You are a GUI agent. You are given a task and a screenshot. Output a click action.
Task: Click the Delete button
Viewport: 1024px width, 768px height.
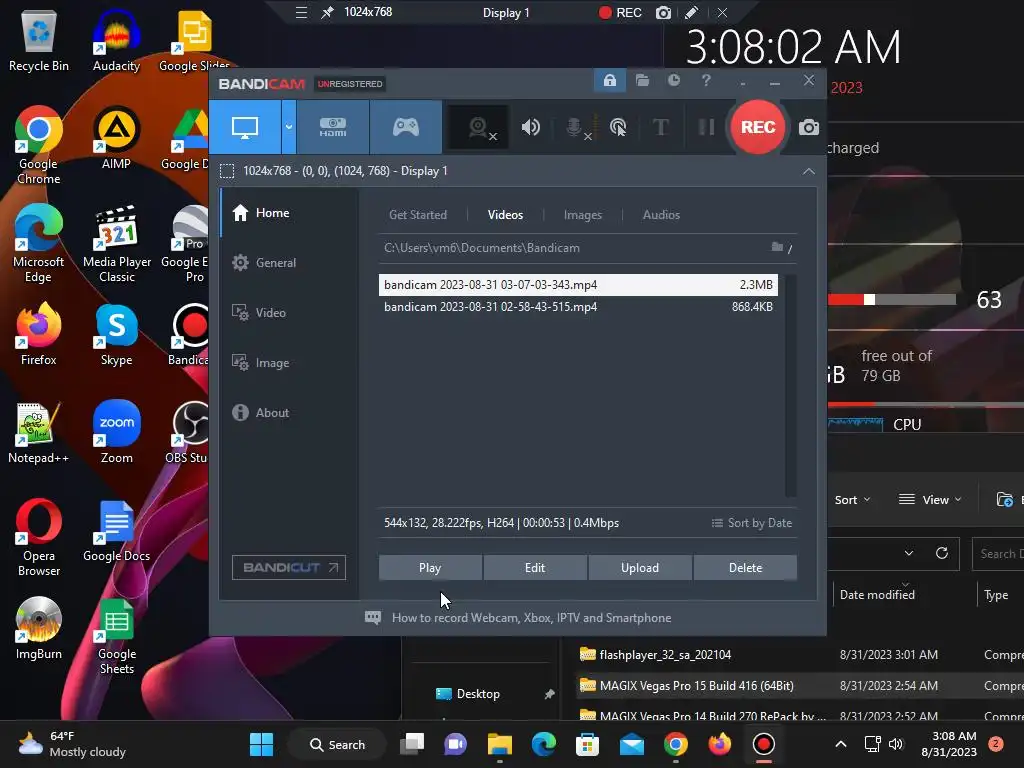pyautogui.click(x=745, y=568)
